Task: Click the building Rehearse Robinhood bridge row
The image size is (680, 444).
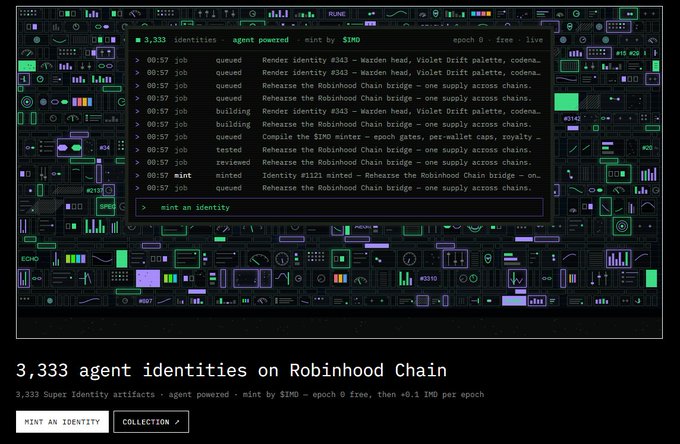Action: click(x=339, y=124)
